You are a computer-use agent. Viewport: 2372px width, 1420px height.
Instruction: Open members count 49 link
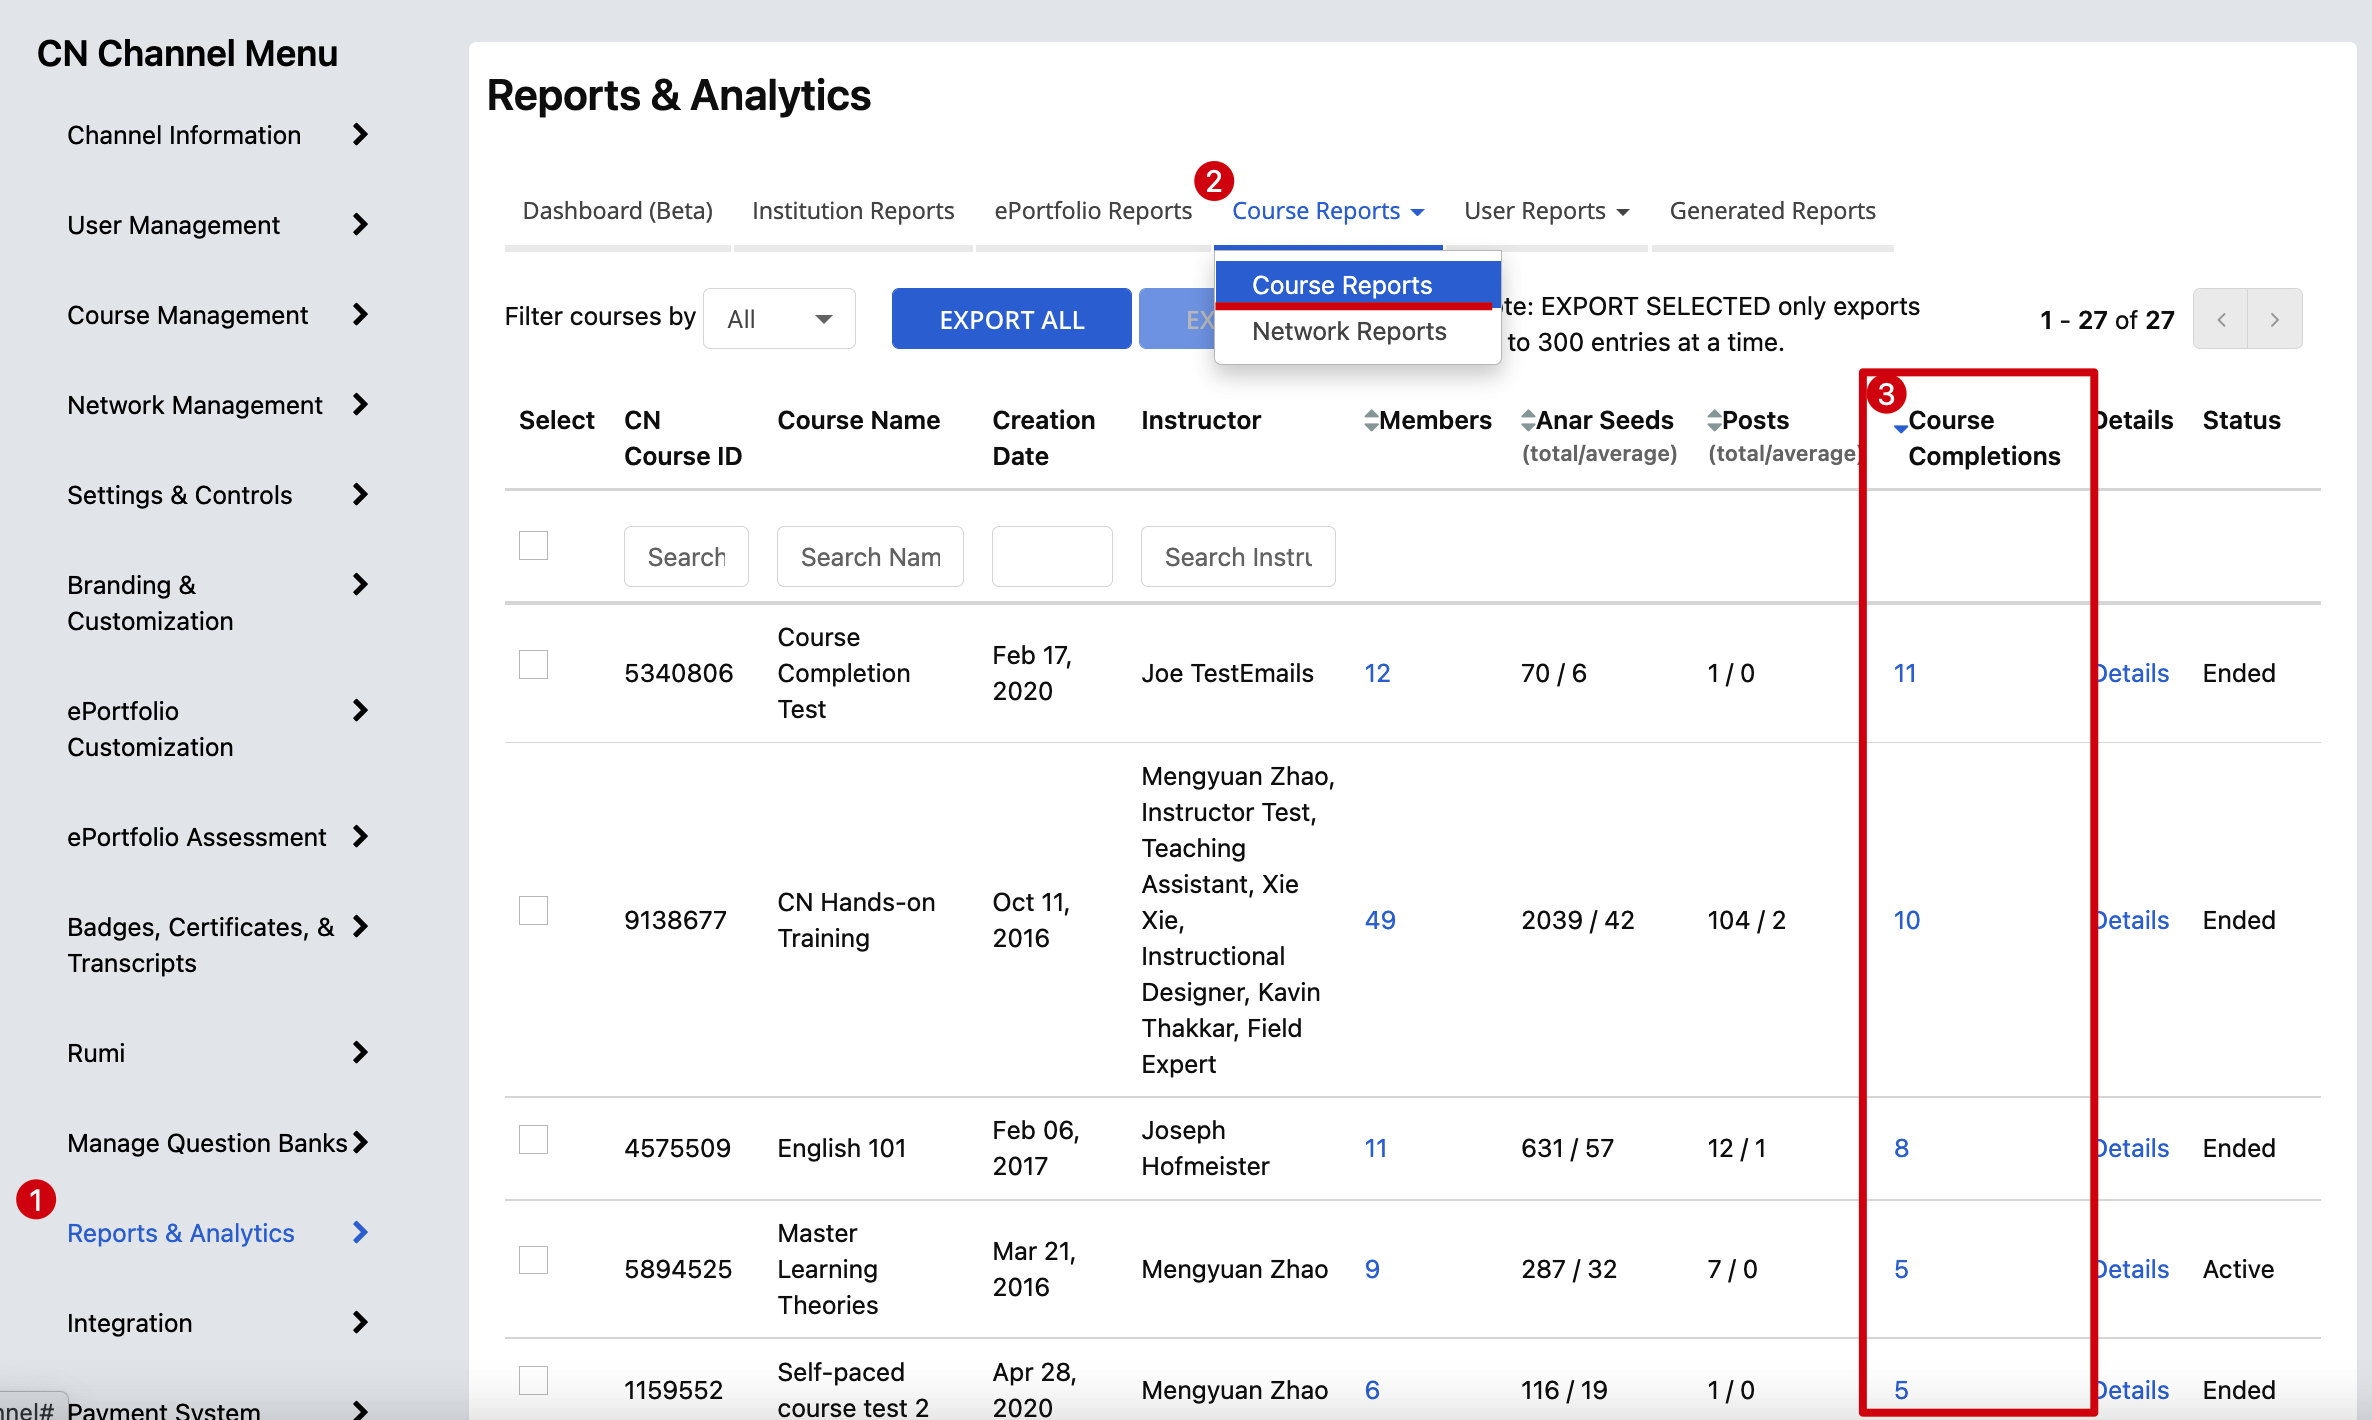point(1380,920)
